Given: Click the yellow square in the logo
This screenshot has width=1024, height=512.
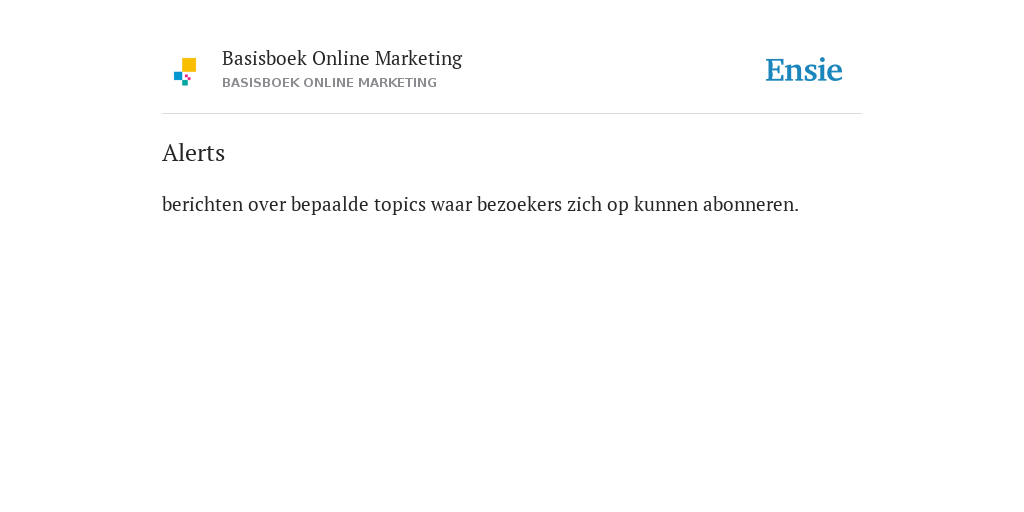Looking at the screenshot, I should click(189, 65).
